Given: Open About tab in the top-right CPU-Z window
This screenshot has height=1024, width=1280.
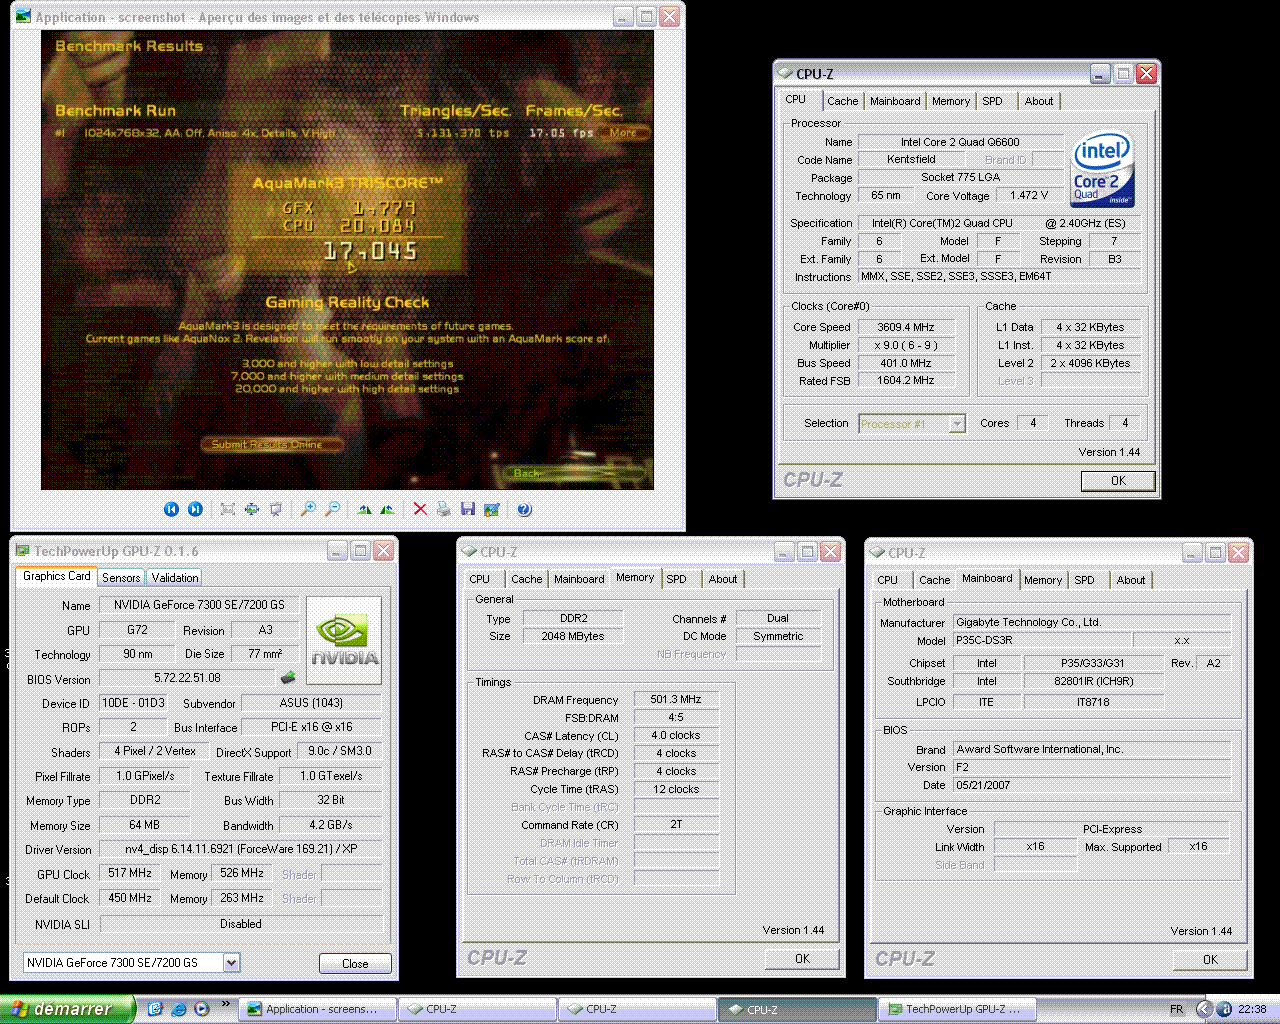Looking at the screenshot, I should [x=1039, y=101].
